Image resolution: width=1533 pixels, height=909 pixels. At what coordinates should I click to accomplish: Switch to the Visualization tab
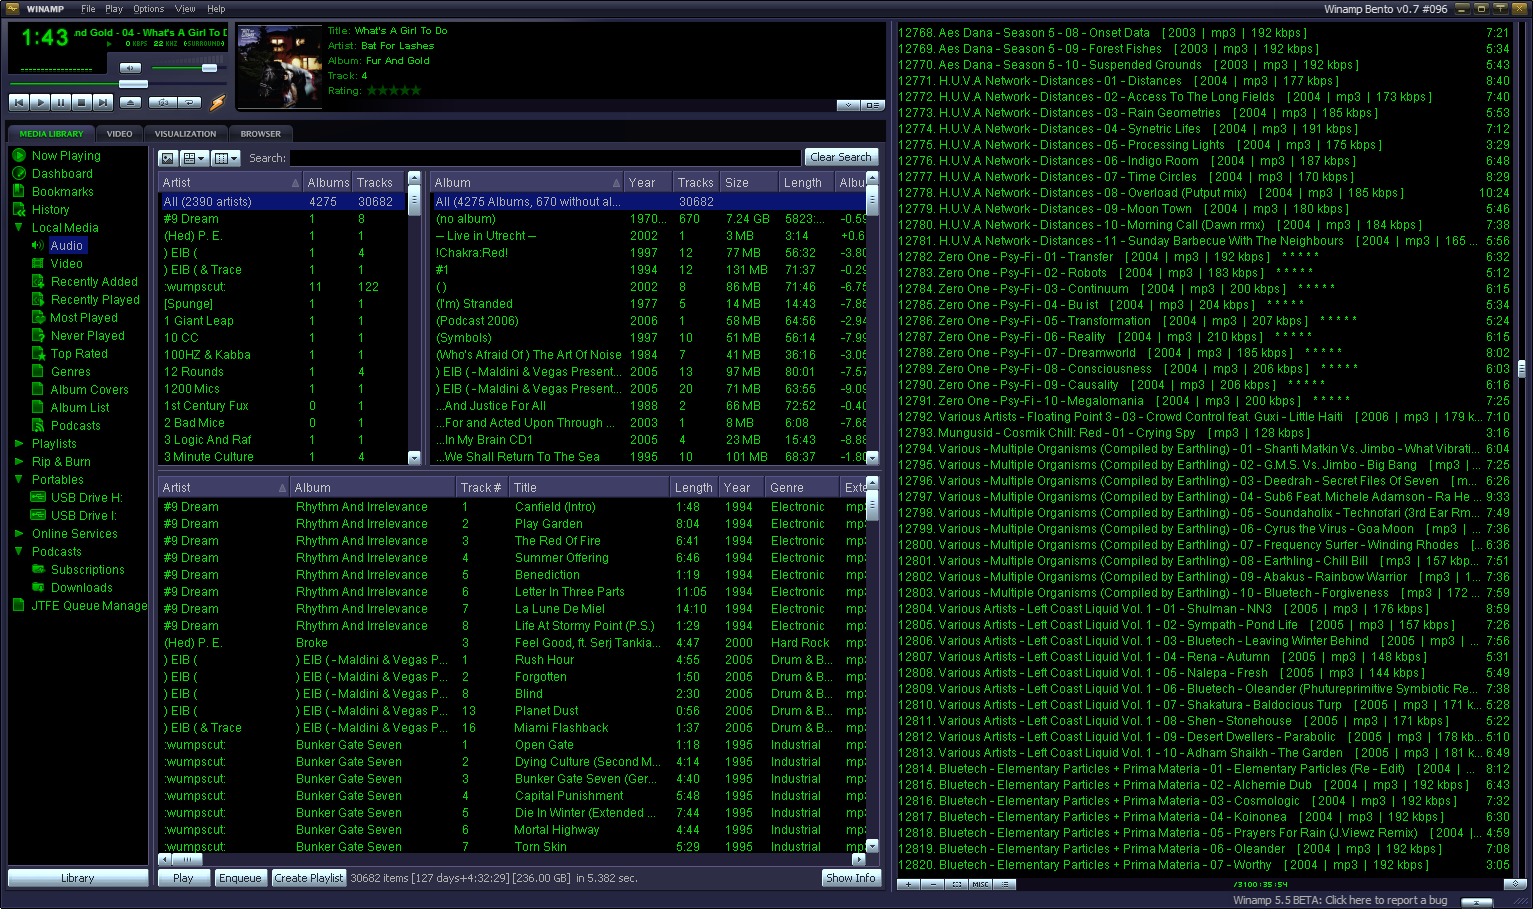pos(185,134)
